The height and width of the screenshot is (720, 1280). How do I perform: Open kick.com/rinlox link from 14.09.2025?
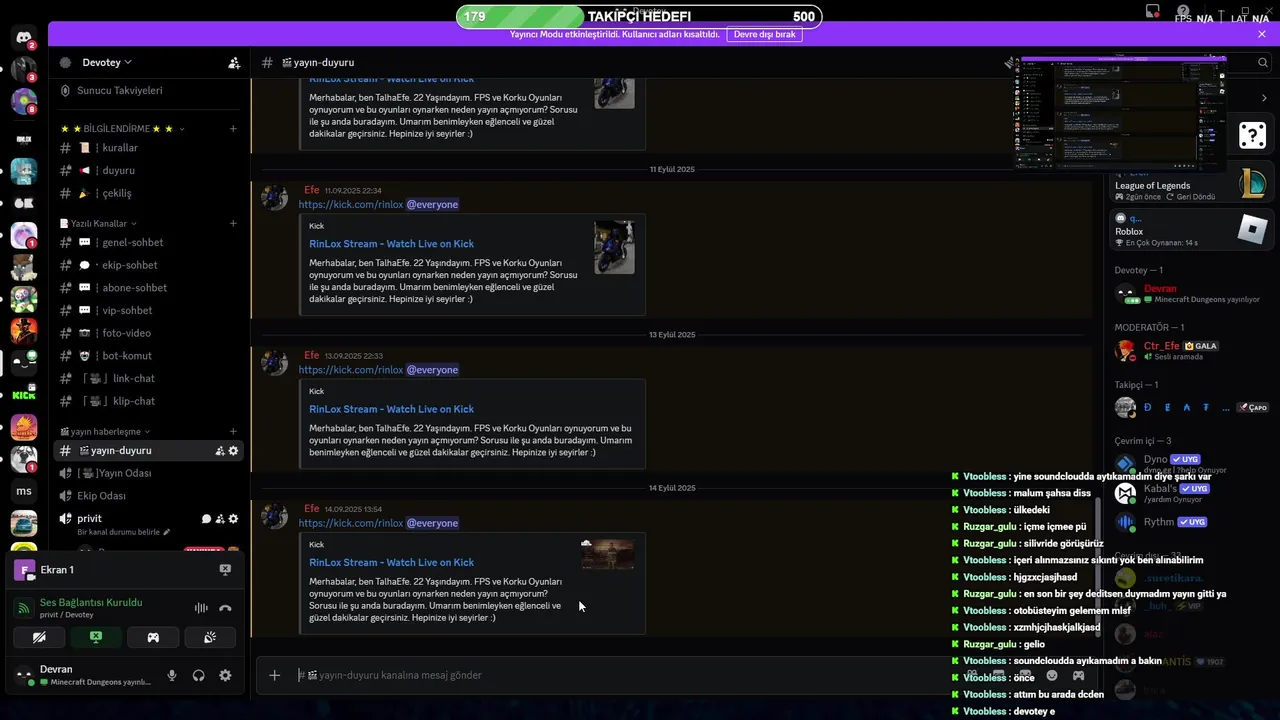tap(351, 523)
